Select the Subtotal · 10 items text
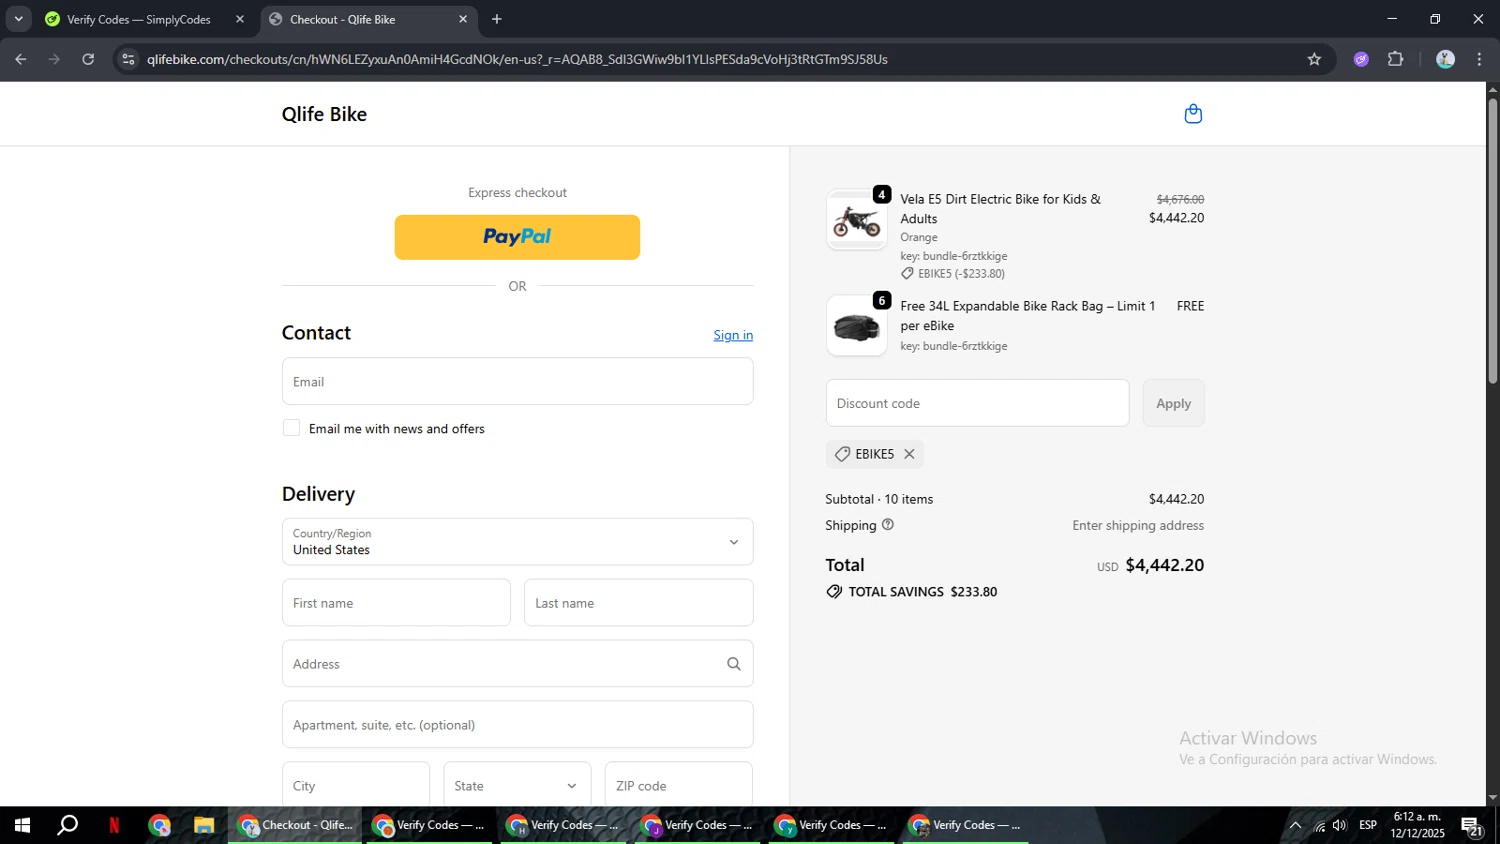 [879, 499]
